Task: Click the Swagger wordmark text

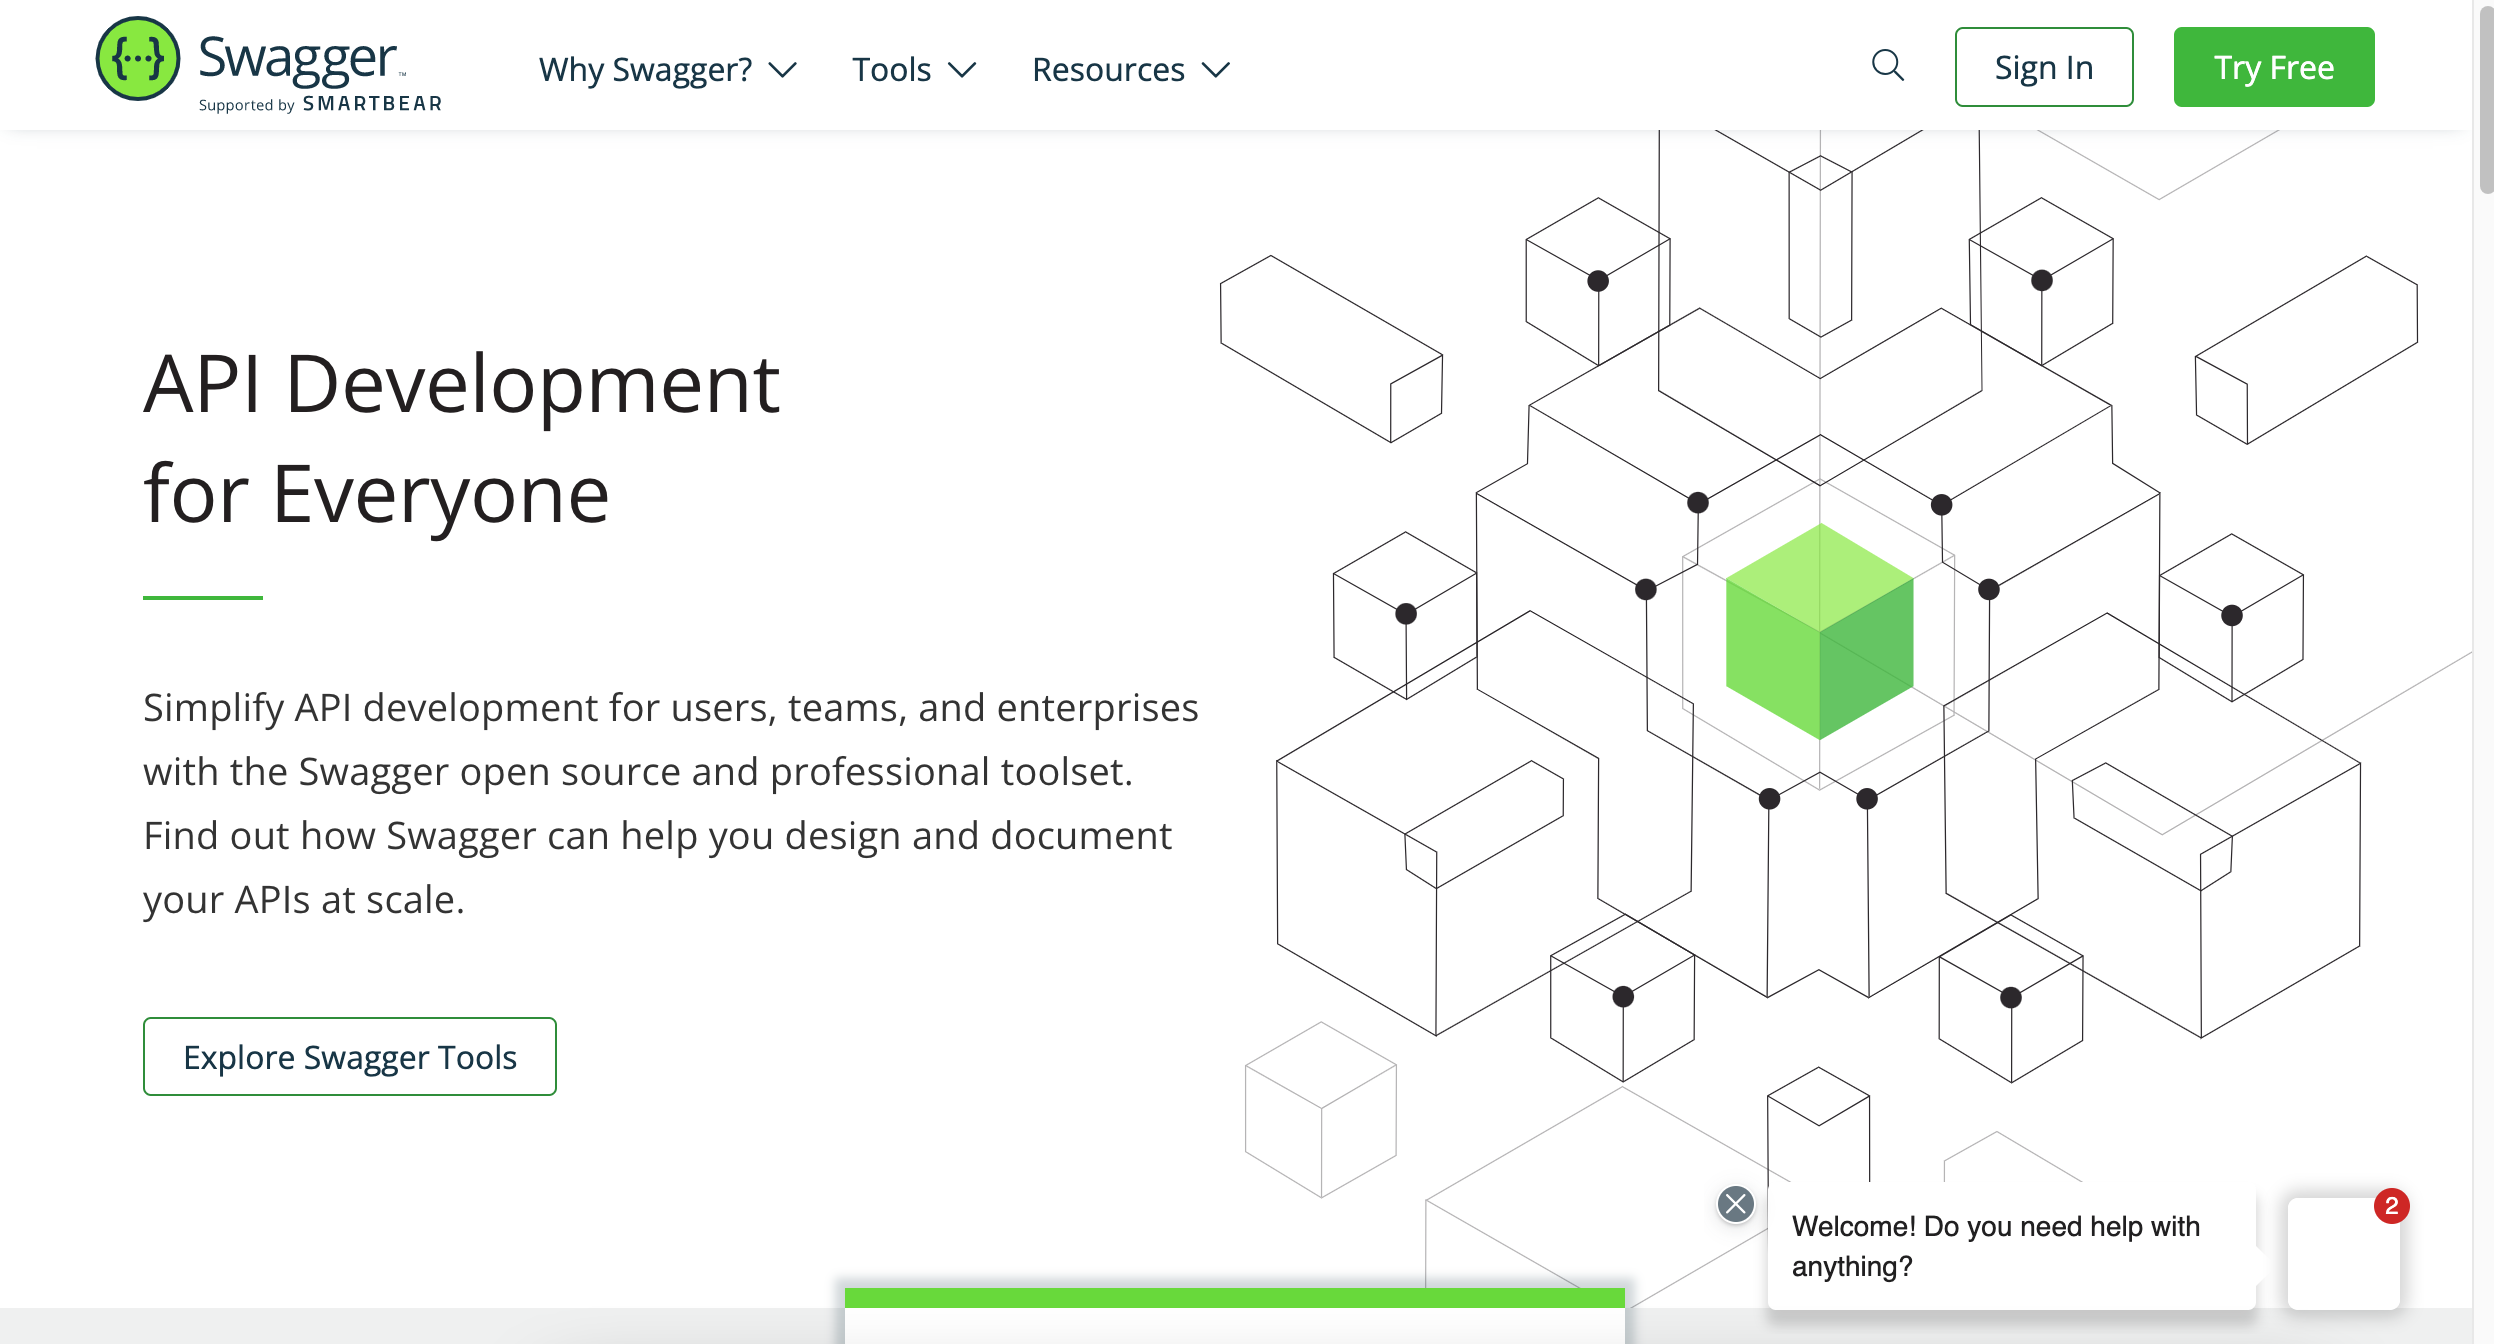Action: (297, 57)
